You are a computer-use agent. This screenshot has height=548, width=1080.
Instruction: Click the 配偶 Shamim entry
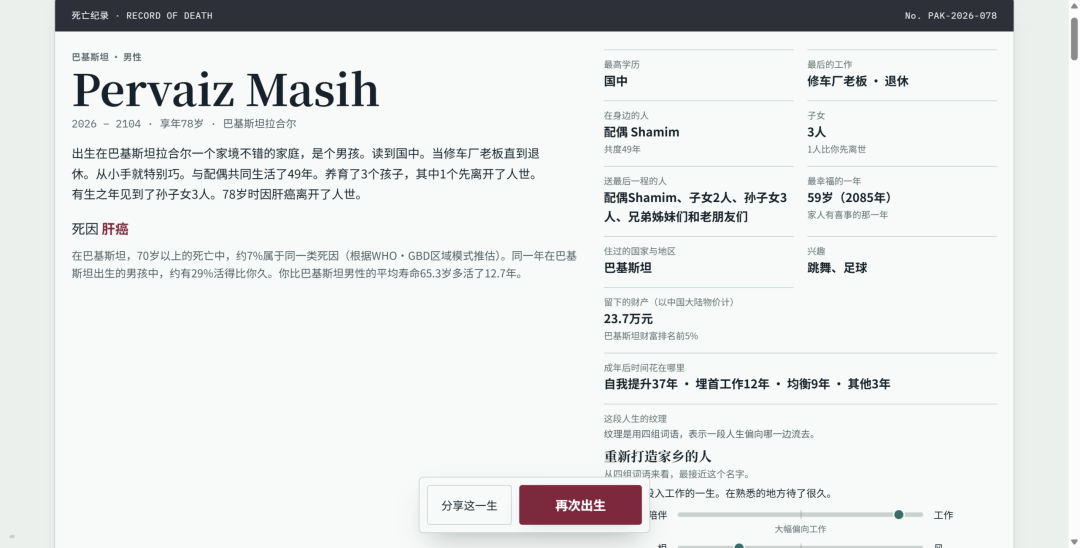click(x=641, y=131)
